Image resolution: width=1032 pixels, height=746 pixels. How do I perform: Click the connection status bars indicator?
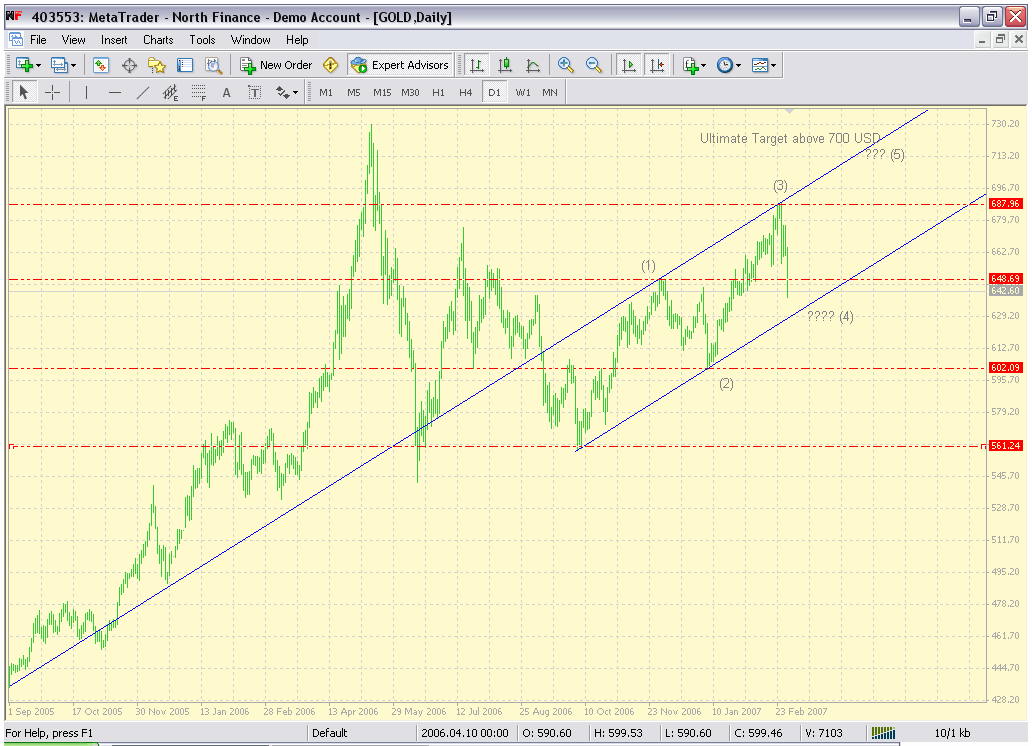click(x=883, y=733)
